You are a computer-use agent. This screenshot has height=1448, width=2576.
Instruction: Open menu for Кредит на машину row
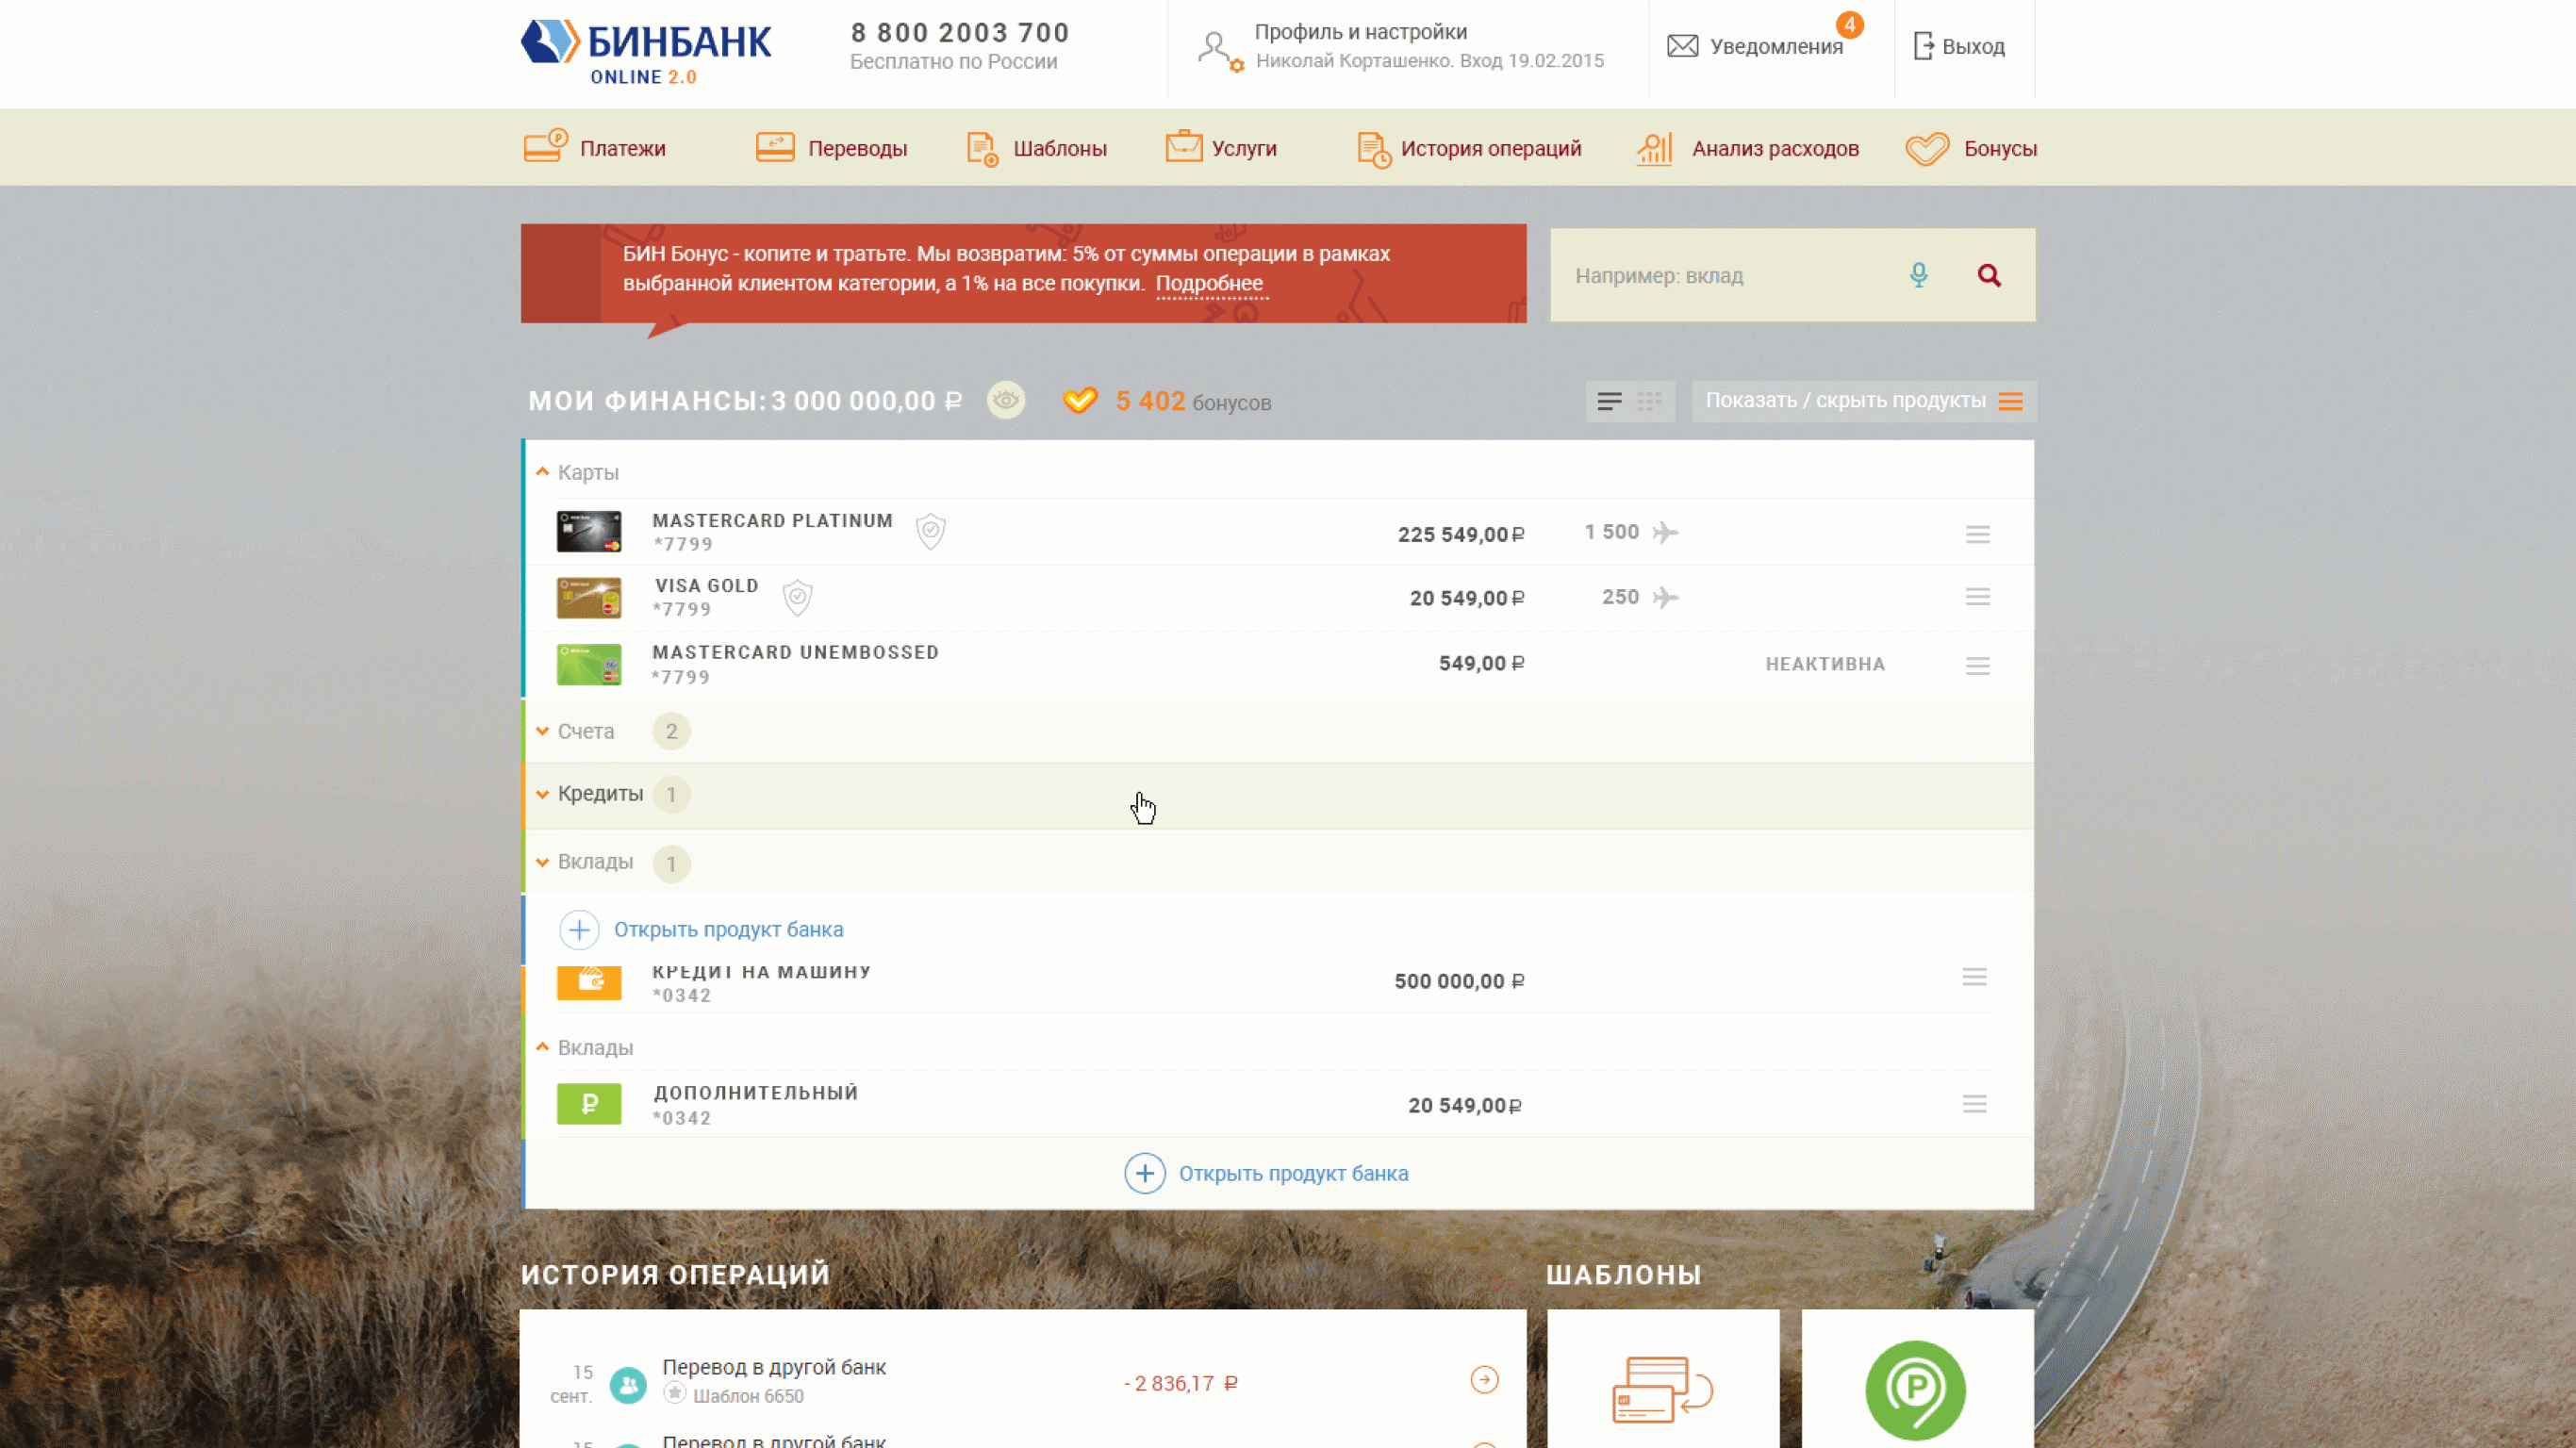click(1974, 977)
